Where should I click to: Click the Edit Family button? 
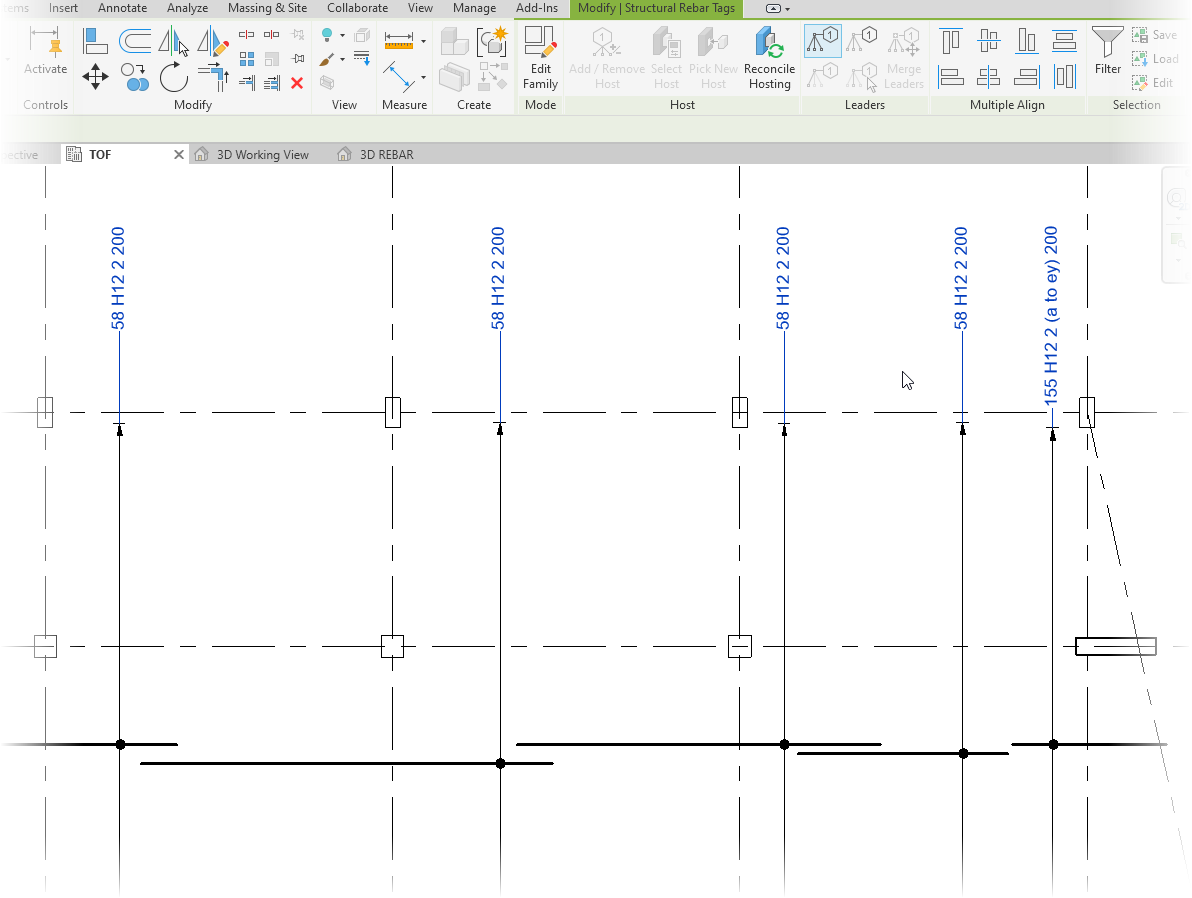click(x=540, y=58)
